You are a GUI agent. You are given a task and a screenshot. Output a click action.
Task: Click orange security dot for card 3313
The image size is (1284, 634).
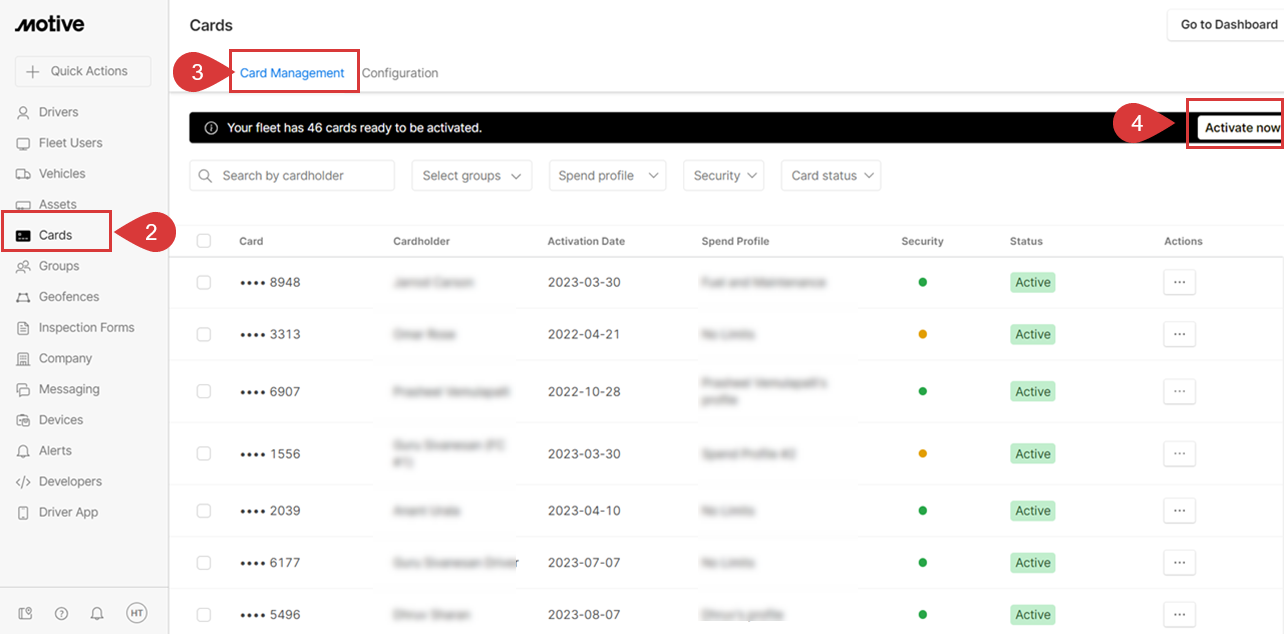(922, 334)
